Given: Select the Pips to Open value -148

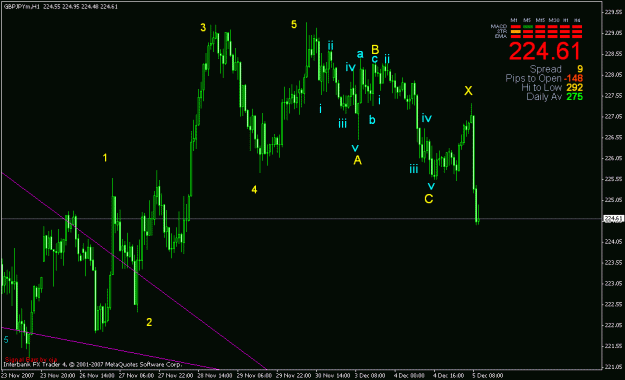Looking at the screenshot, I should pos(573,79).
